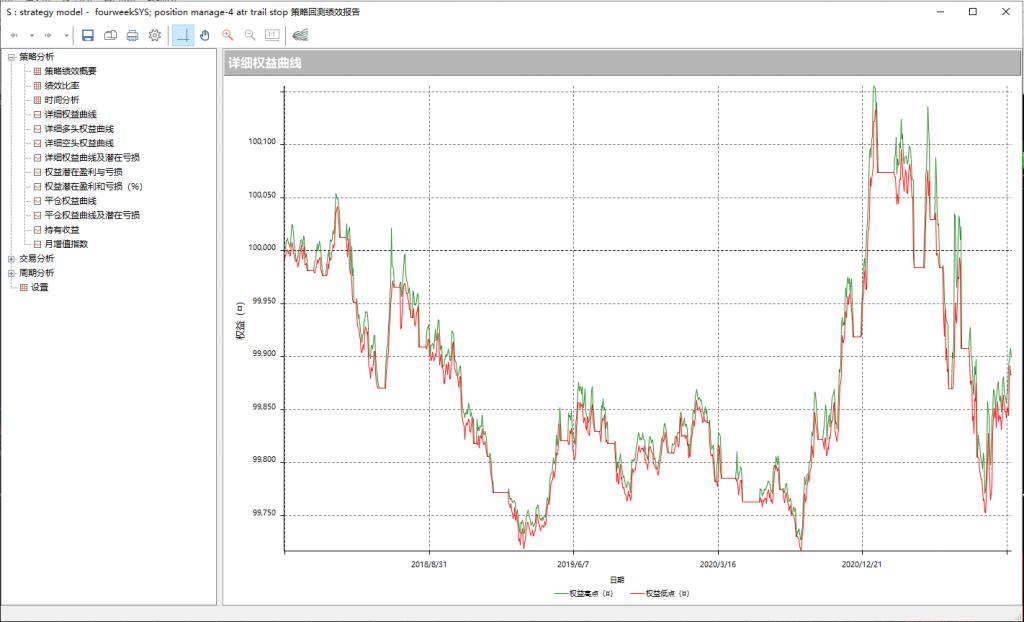Open the back navigation history dropdown
Screen dimensions: 1024x622
31,35
